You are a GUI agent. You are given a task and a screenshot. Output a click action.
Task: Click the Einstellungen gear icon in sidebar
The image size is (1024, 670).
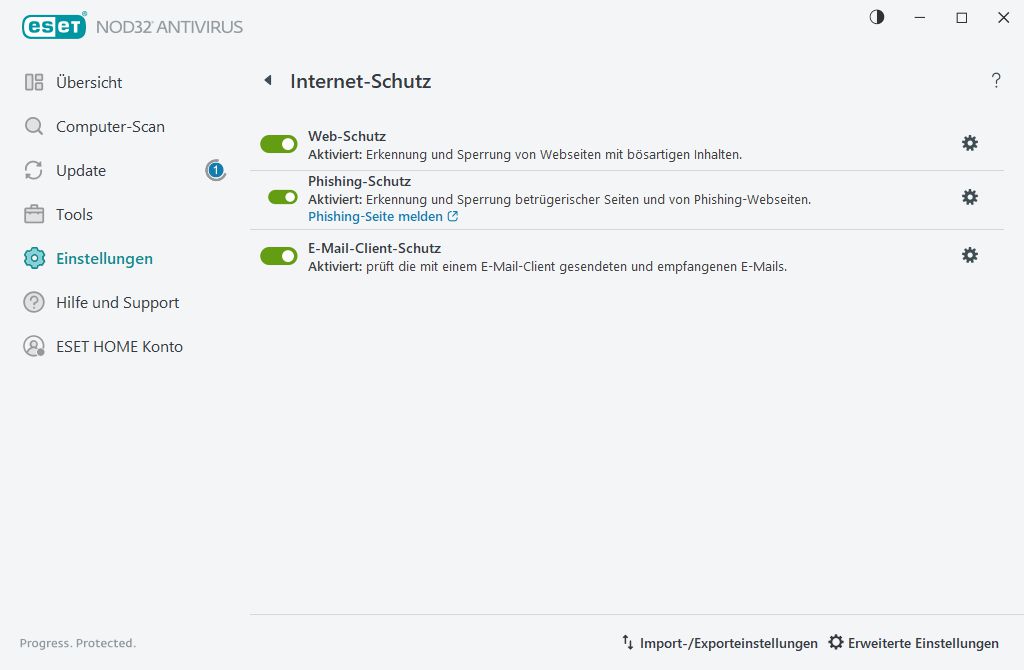33,258
